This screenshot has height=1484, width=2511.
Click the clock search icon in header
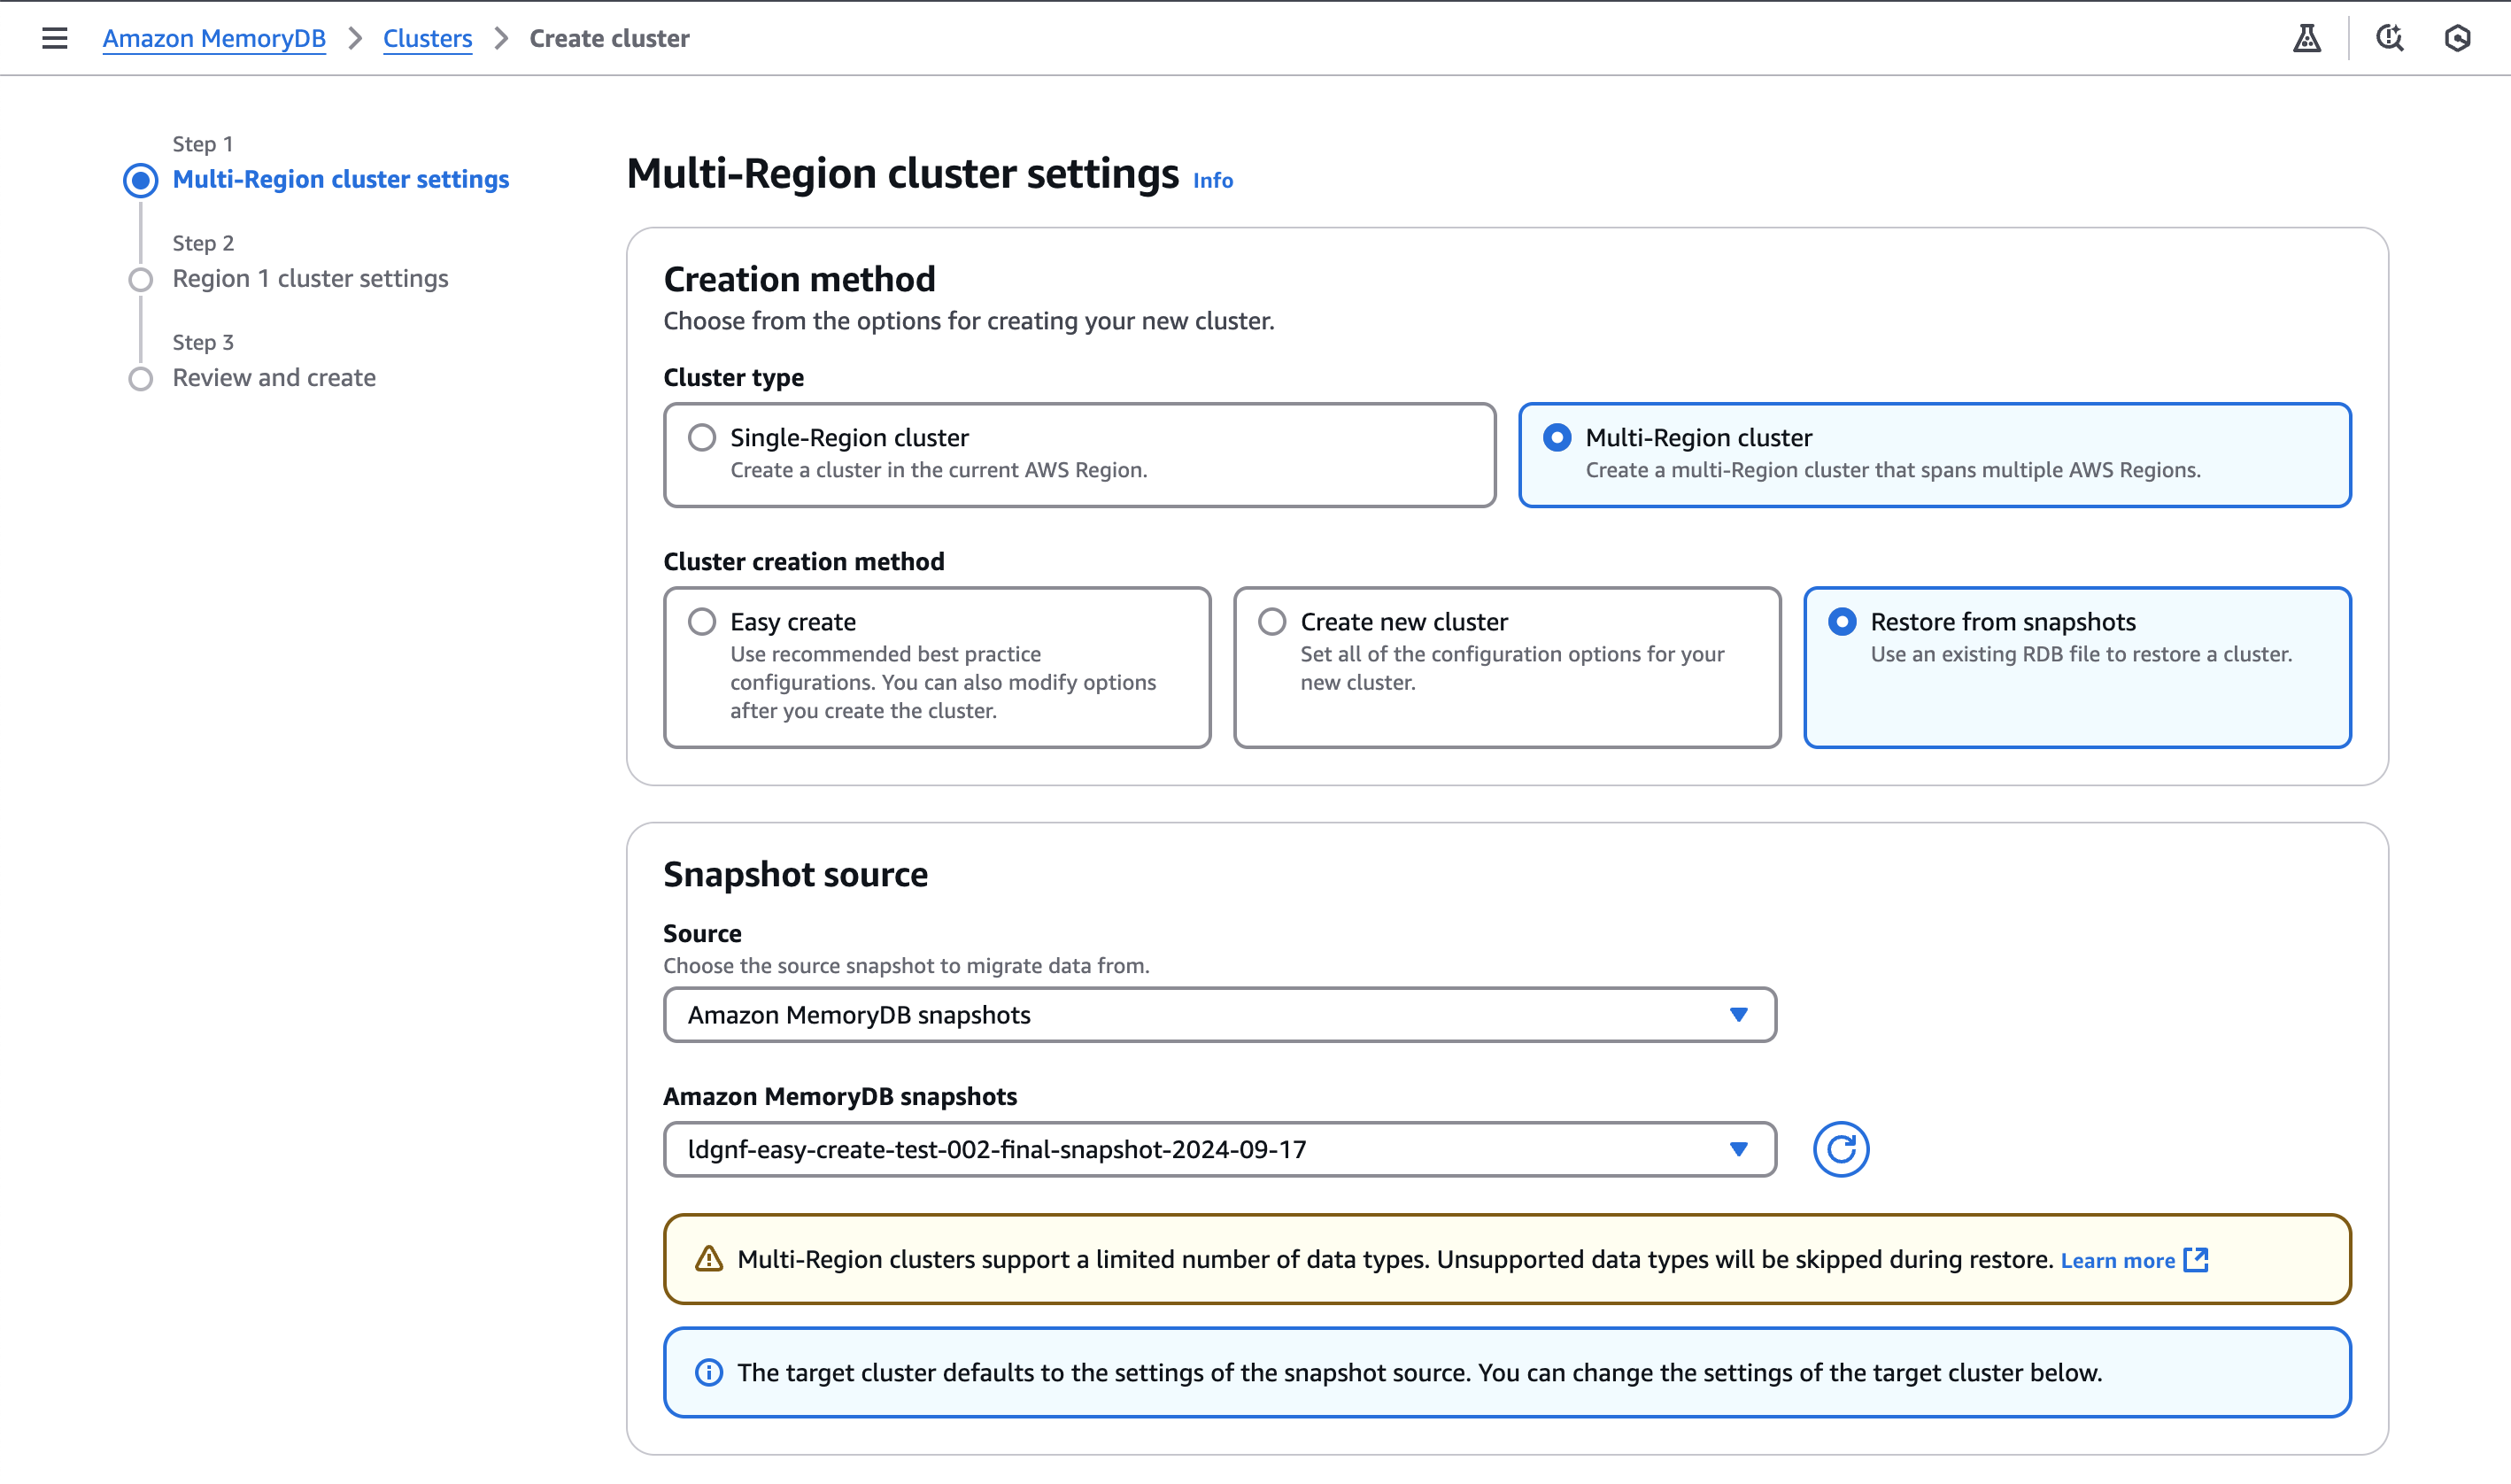(x=2389, y=38)
